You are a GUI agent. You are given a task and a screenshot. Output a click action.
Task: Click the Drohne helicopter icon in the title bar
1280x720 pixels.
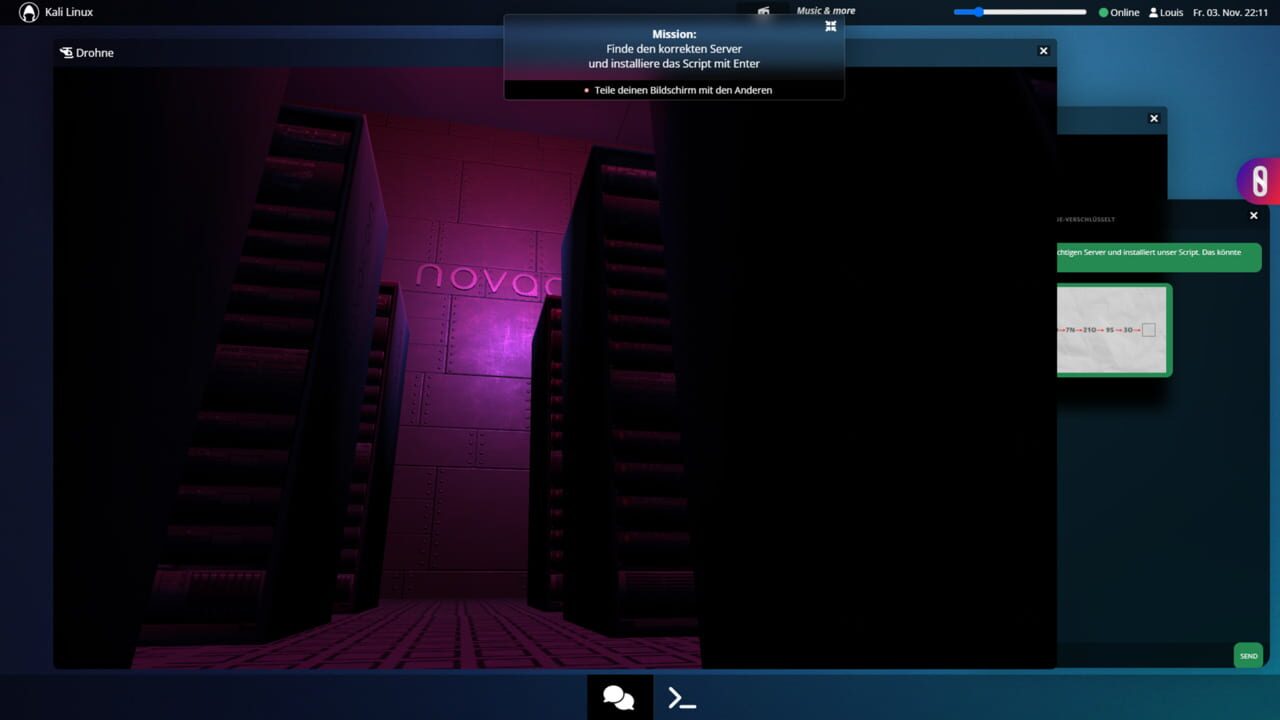point(66,53)
